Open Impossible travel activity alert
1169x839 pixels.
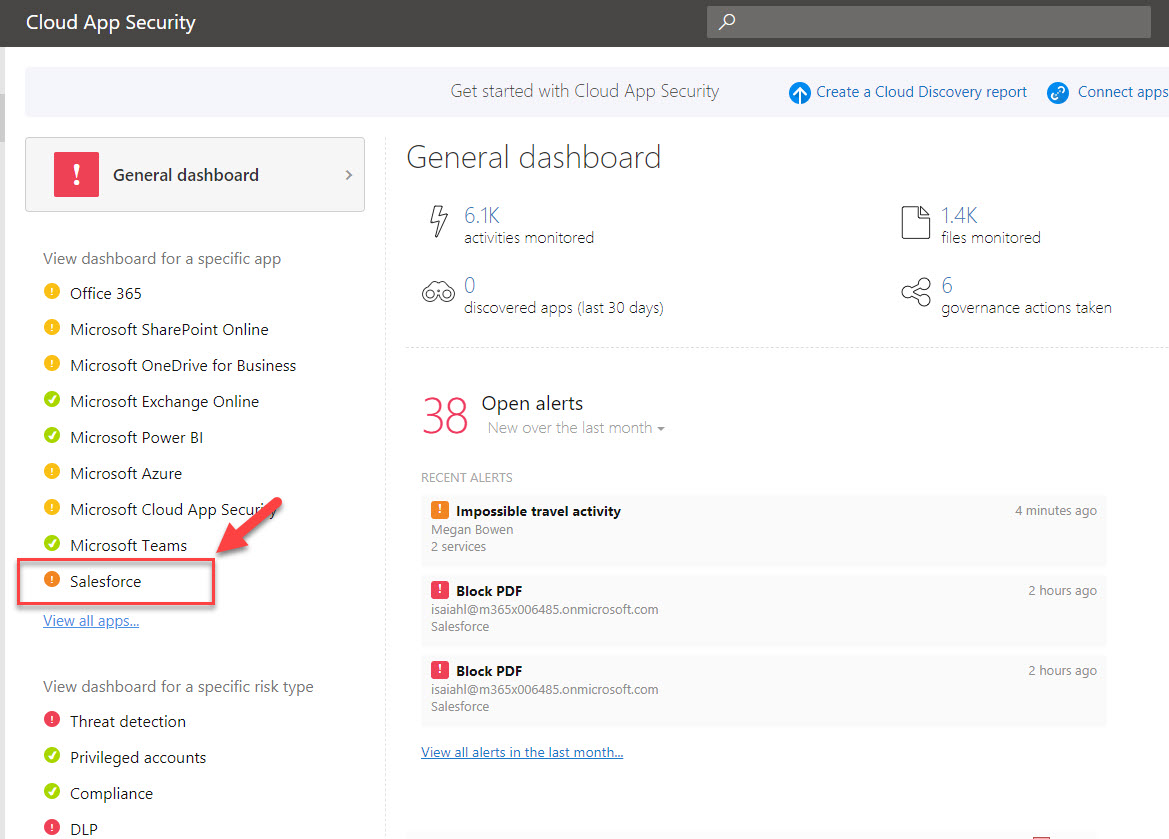(x=763, y=530)
